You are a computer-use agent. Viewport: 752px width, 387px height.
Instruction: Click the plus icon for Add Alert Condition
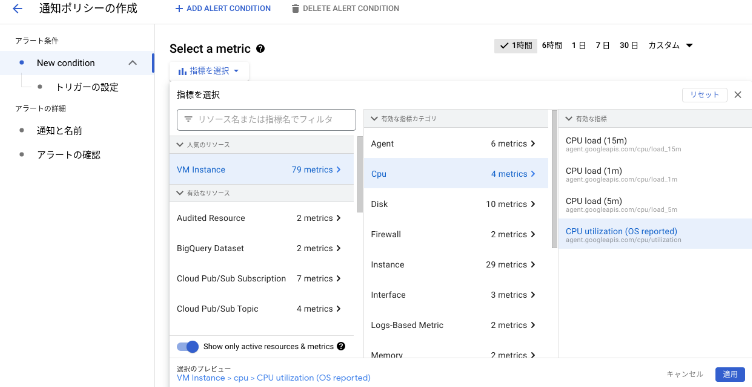click(179, 9)
